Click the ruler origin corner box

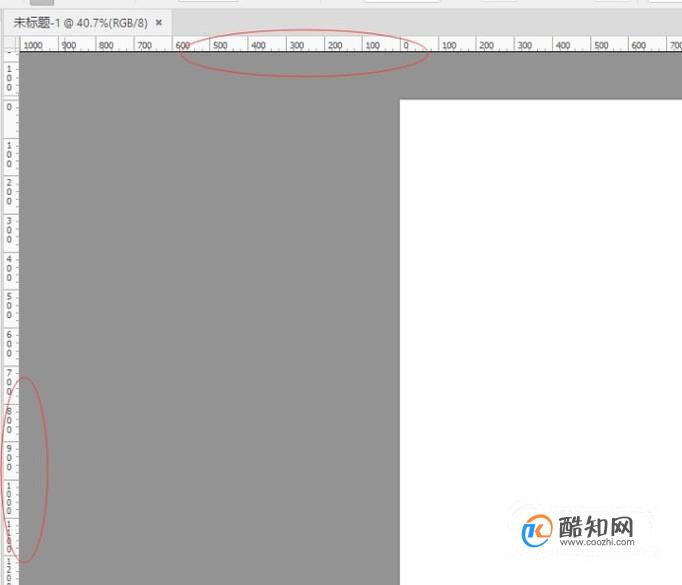[11, 44]
